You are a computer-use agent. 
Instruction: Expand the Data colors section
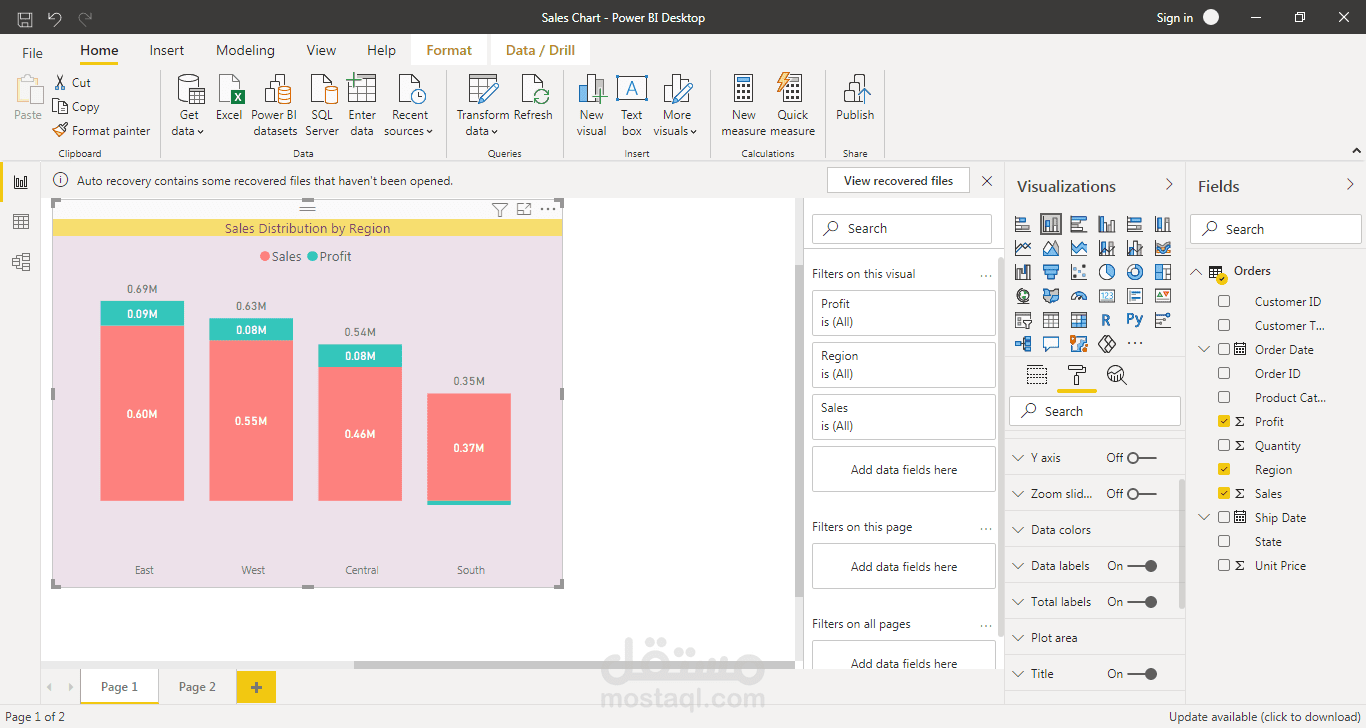click(x=1018, y=530)
